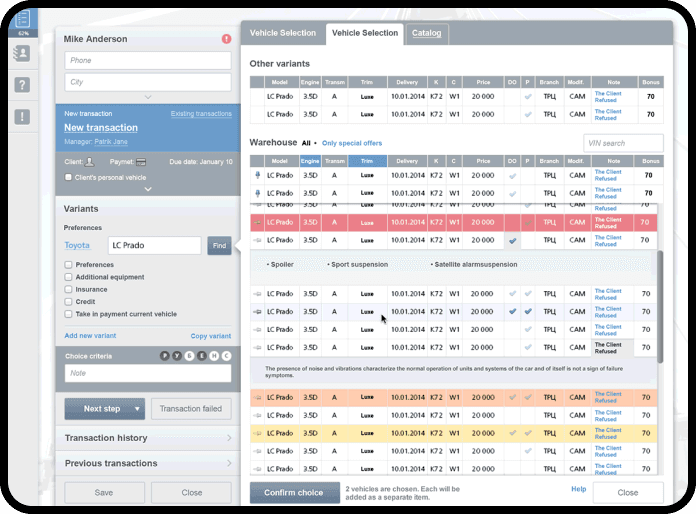Click the Note field under Choice criteria
The height and width of the screenshot is (514, 696).
[148, 373]
